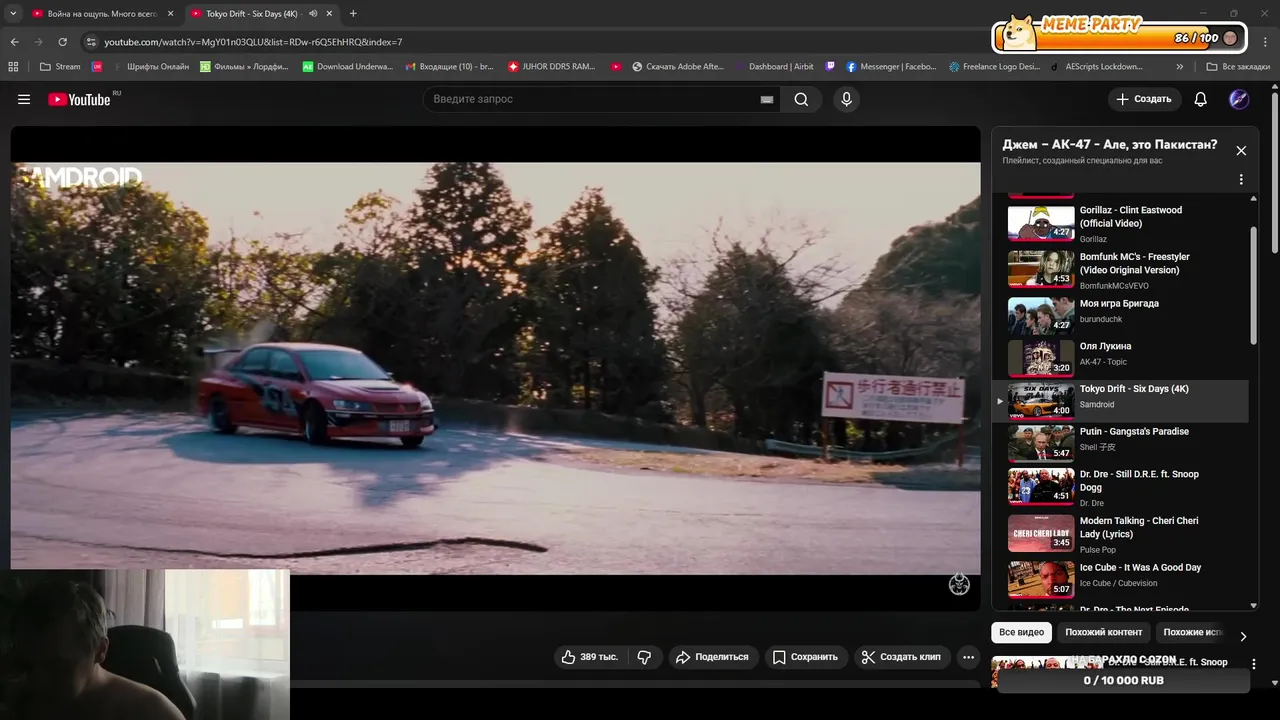The width and height of the screenshot is (1280, 720).
Task: Show more chips with the right arrow
Action: [1243, 636]
